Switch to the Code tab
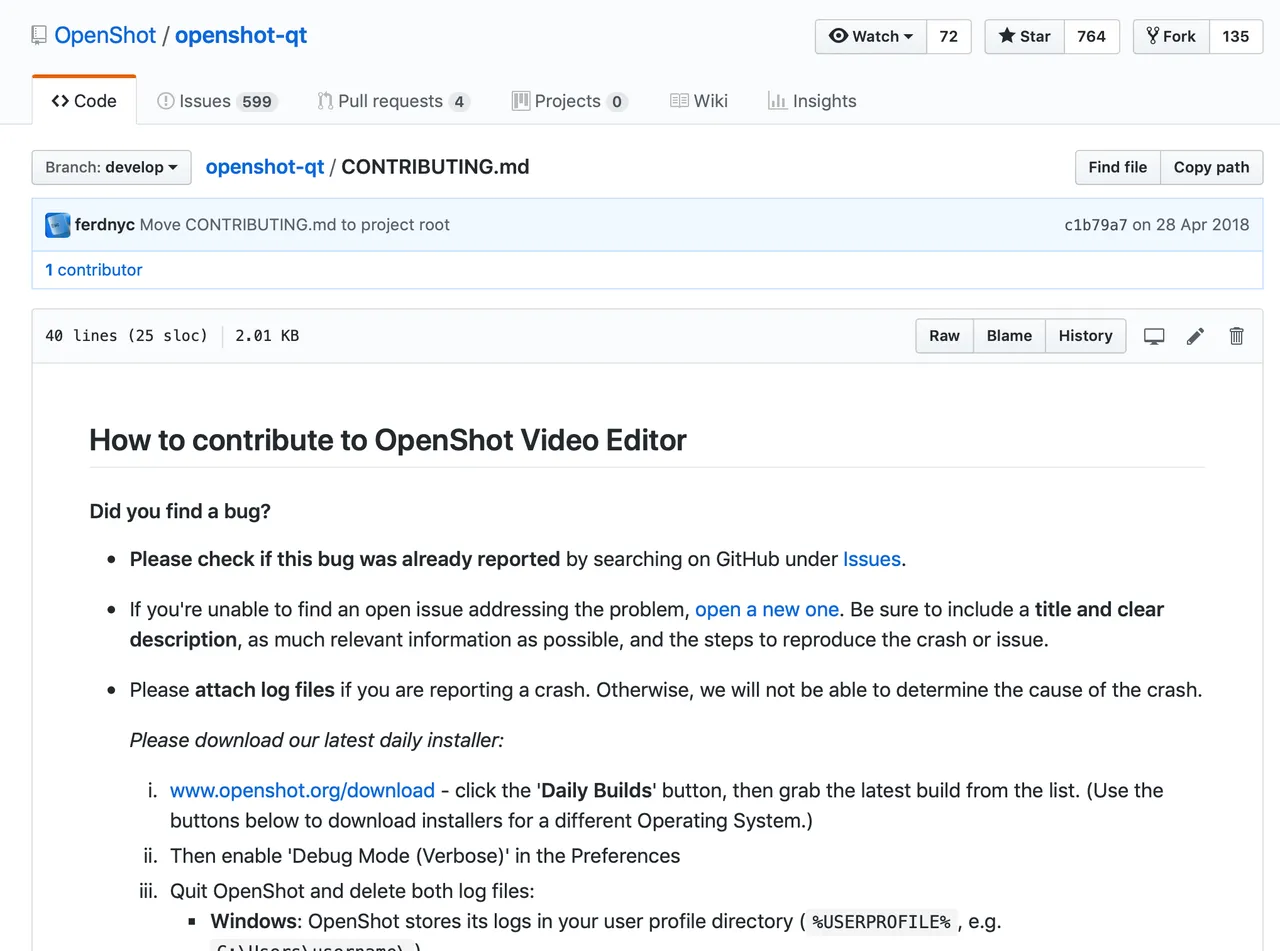1280x951 pixels. tap(84, 101)
